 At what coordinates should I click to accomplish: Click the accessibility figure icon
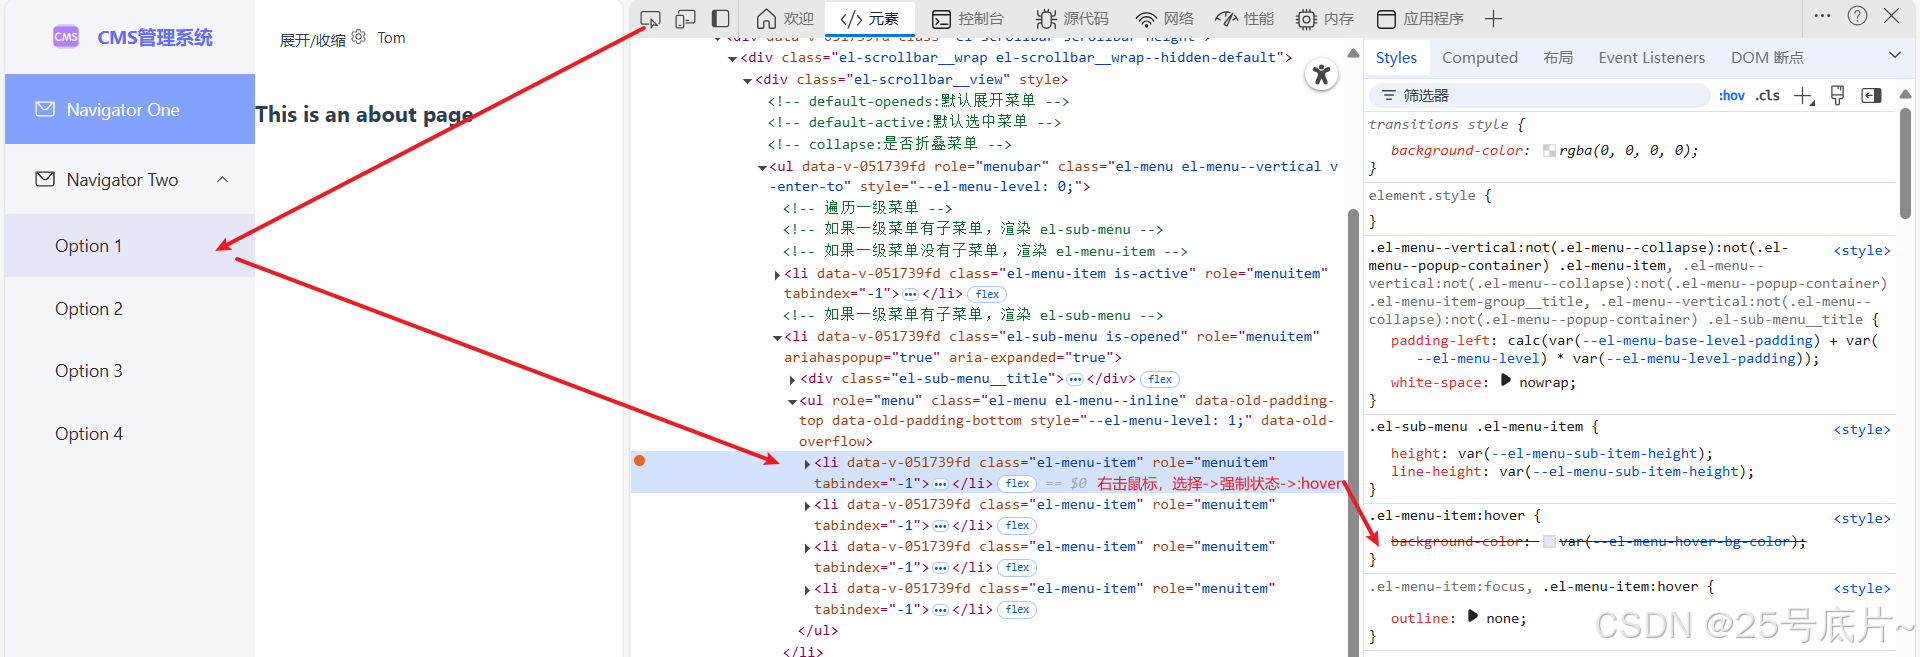(1322, 74)
